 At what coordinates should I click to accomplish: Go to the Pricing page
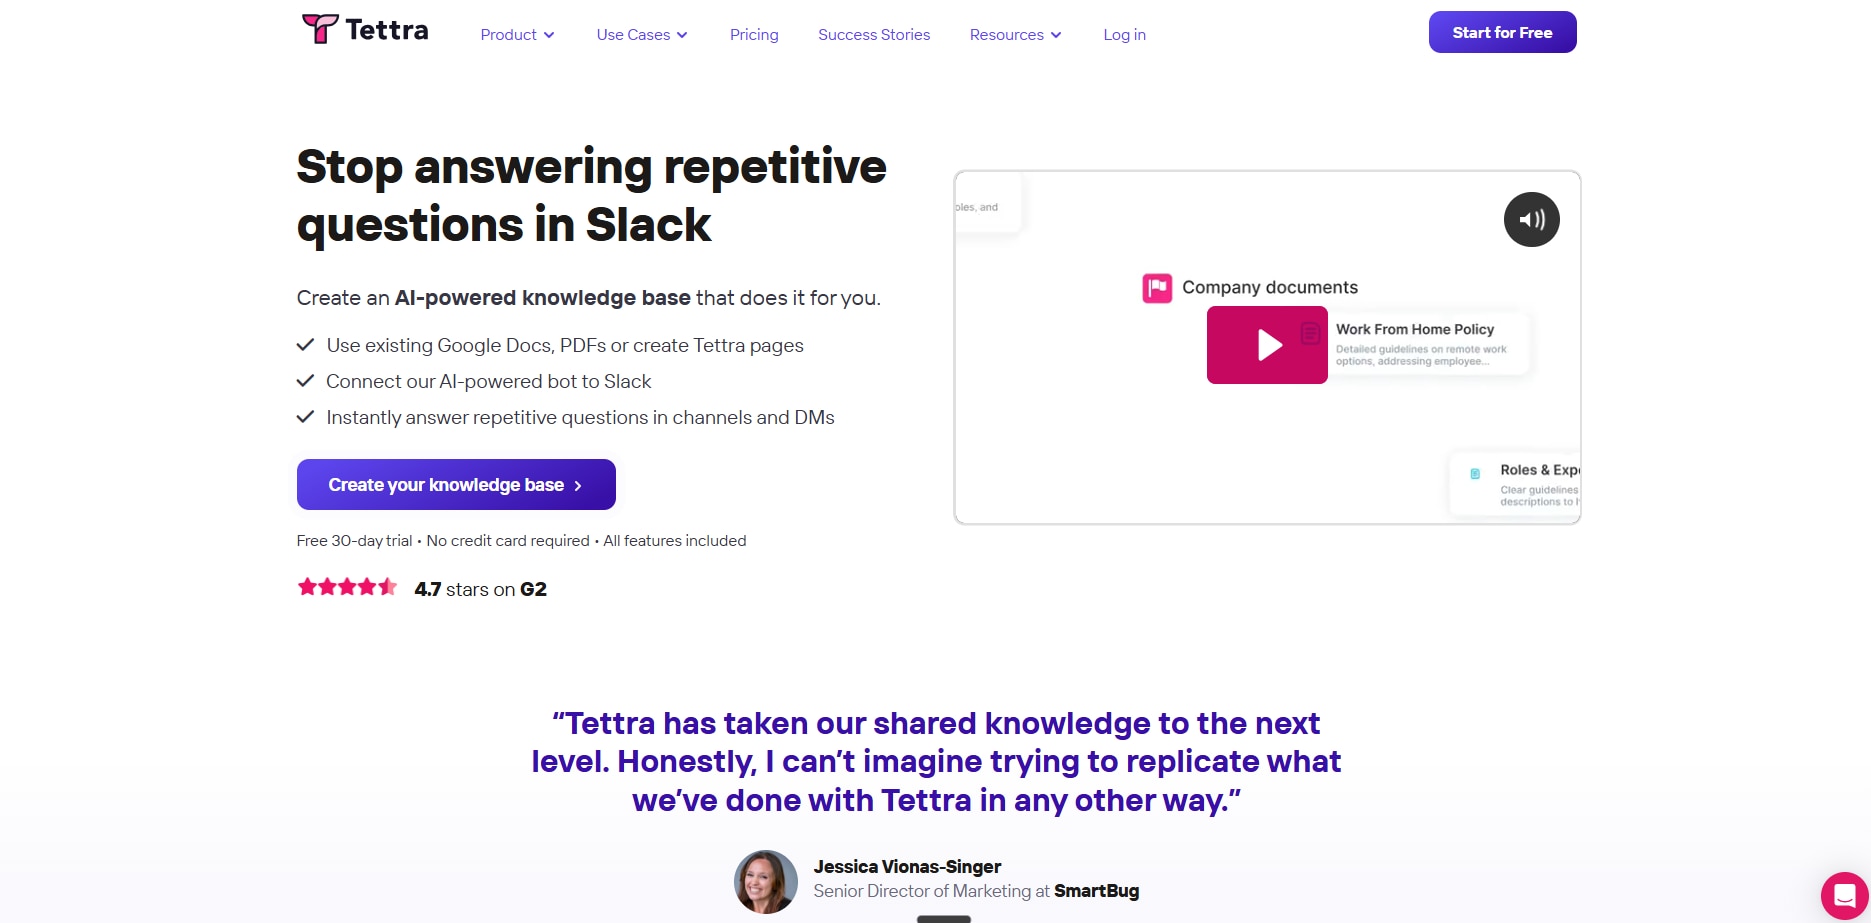pos(754,35)
